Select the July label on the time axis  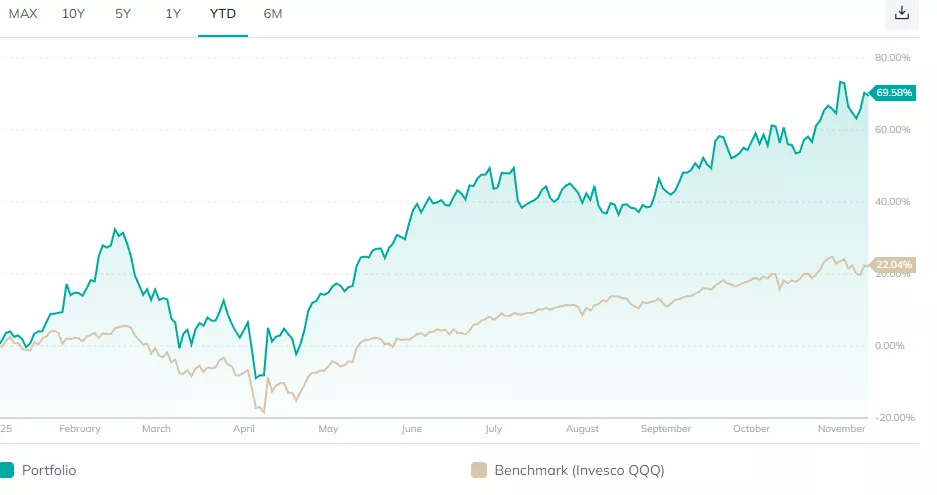[x=492, y=429]
